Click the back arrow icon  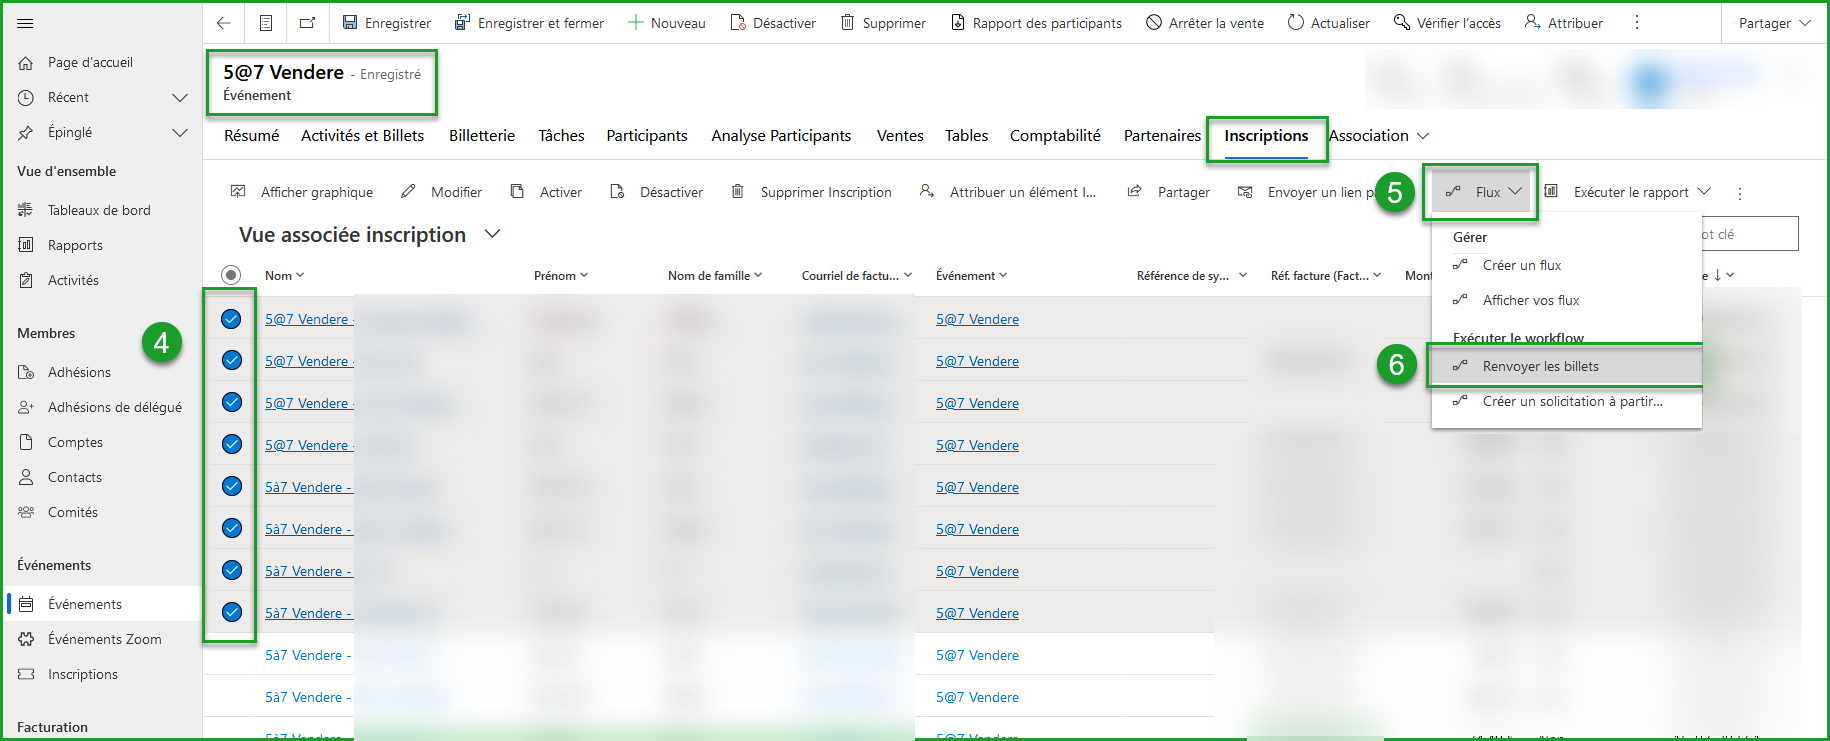224,23
